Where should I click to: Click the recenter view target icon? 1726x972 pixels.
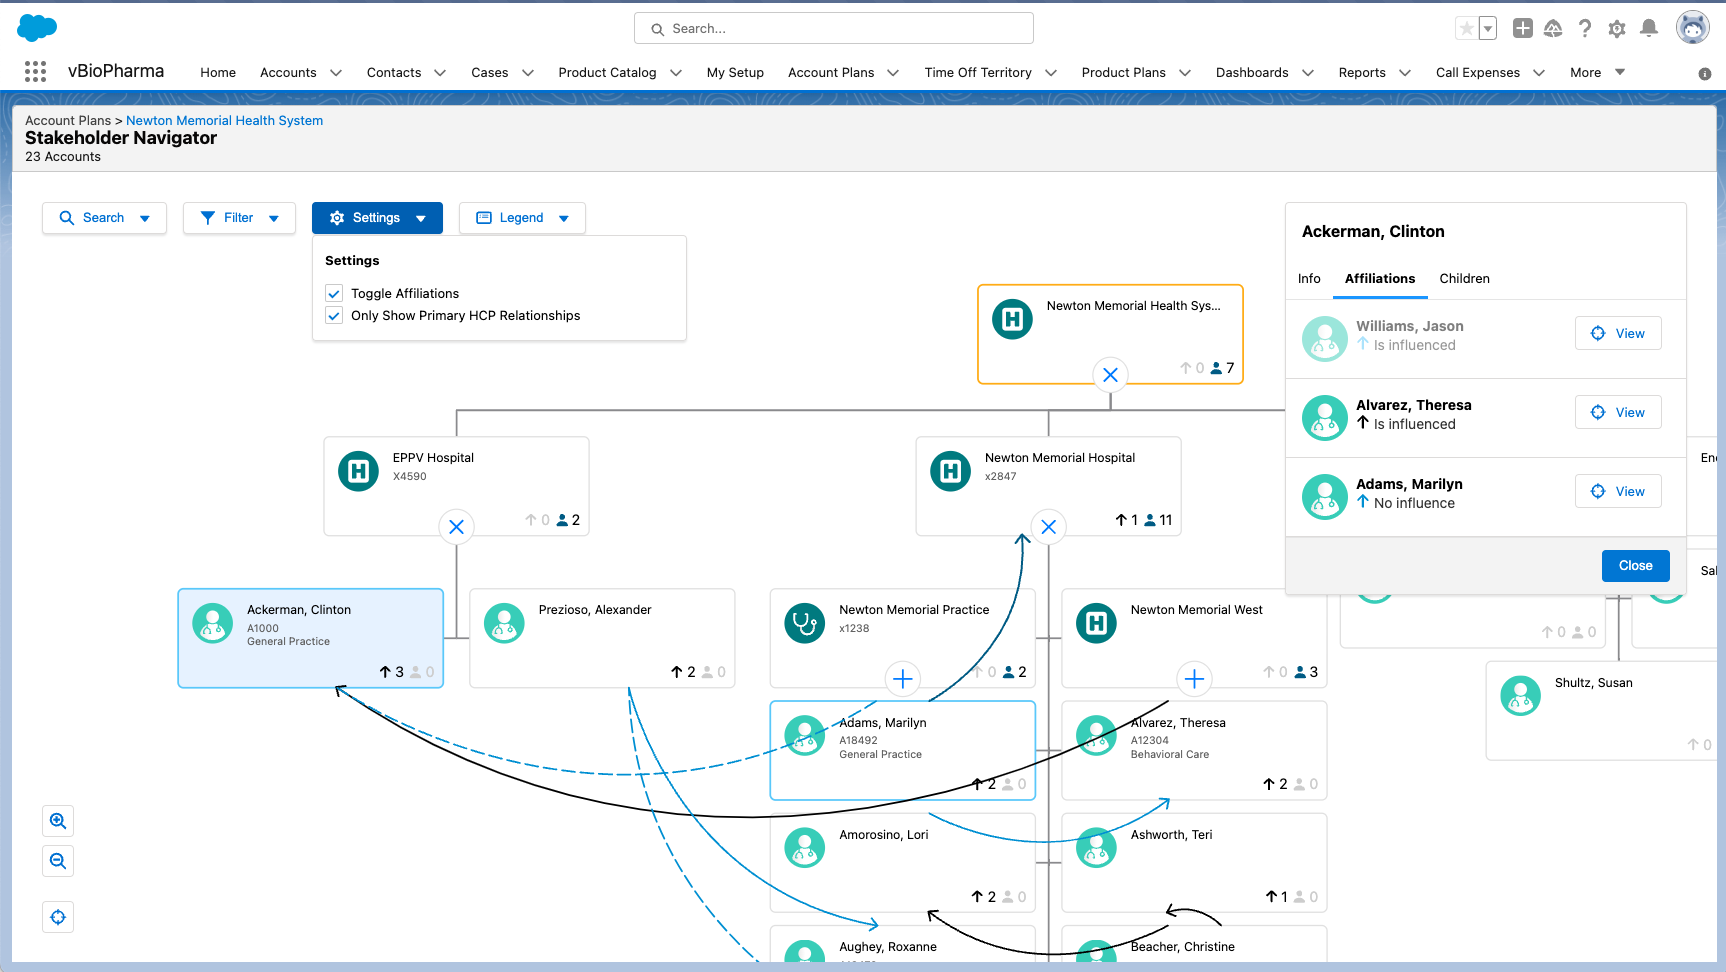[x=58, y=917]
